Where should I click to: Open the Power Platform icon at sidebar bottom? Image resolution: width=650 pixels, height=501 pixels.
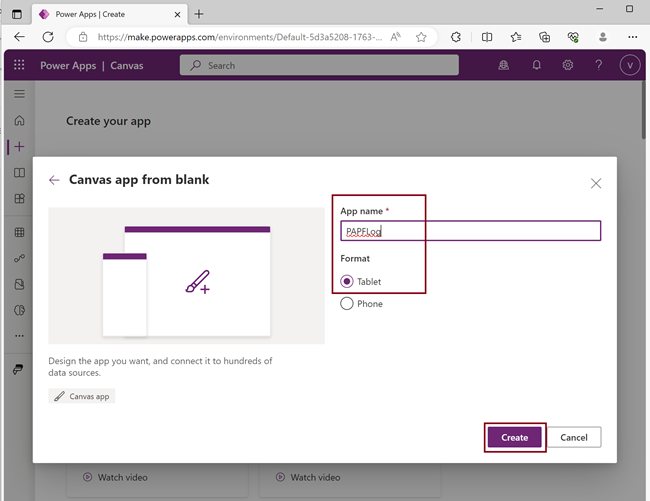[18, 369]
